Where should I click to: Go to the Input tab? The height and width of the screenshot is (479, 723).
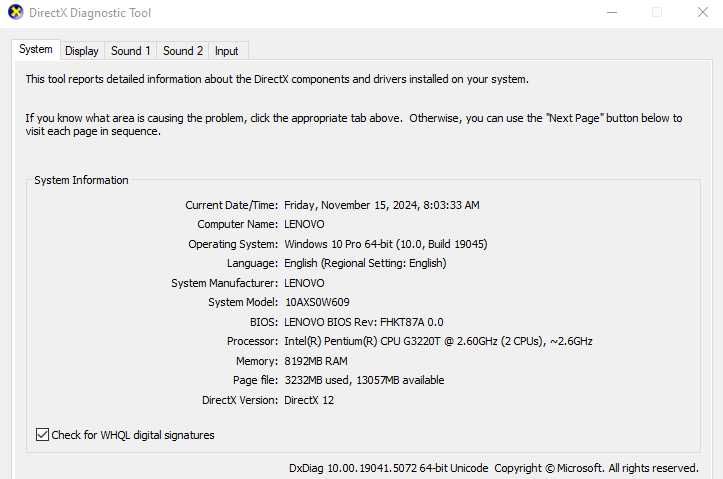coord(226,51)
